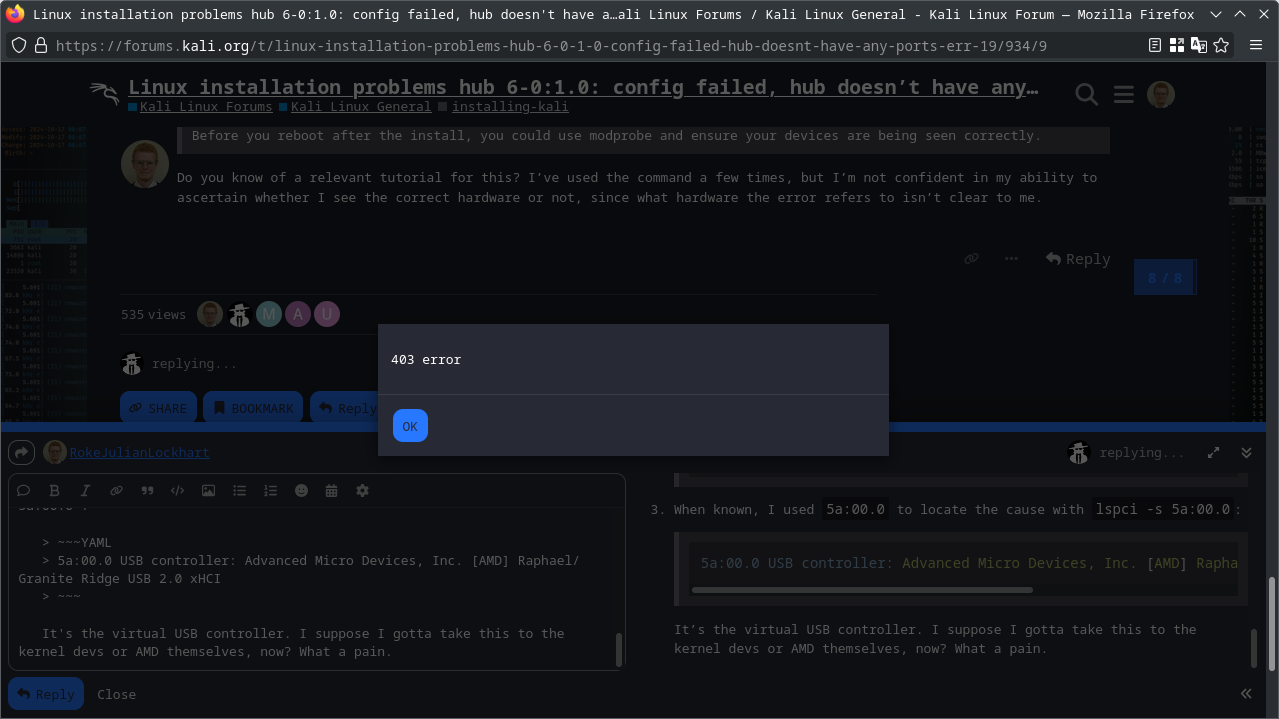Insert a hyperlink using the composer toolbar

pos(116,491)
